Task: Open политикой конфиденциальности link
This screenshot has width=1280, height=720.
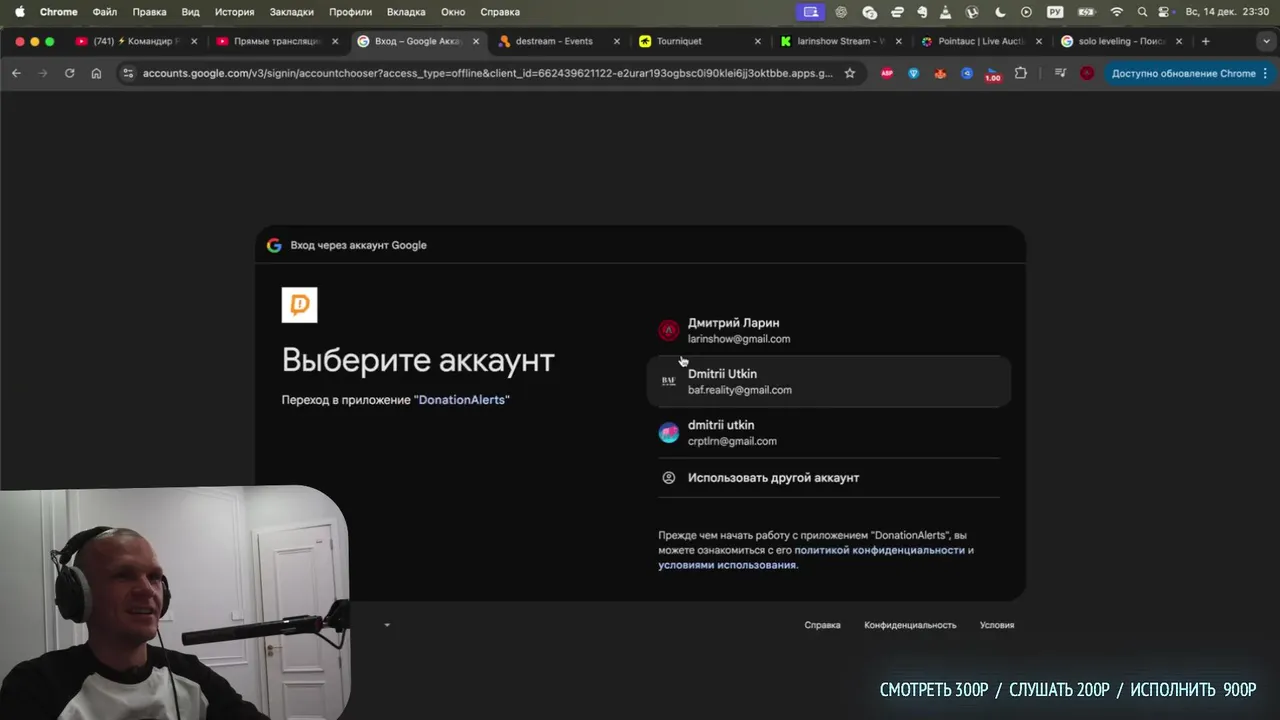Action: point(880,550)
